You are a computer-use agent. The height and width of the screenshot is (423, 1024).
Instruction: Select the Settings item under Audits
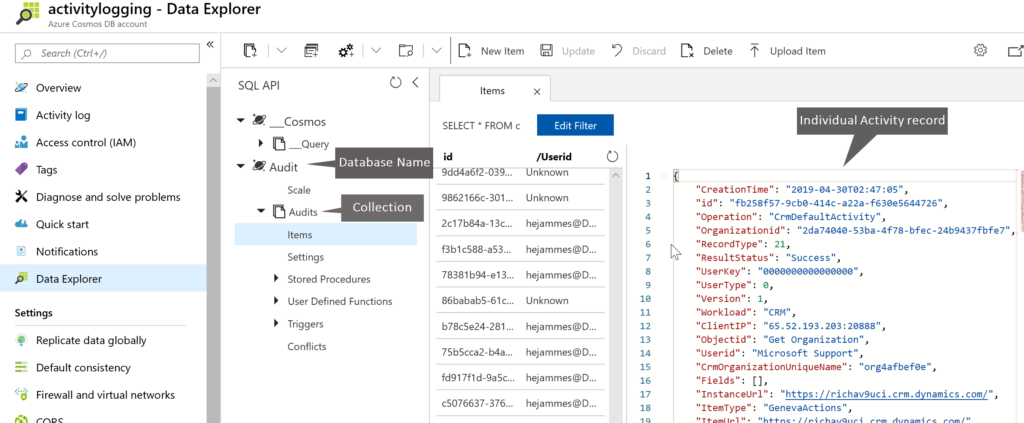pos(305,257)
